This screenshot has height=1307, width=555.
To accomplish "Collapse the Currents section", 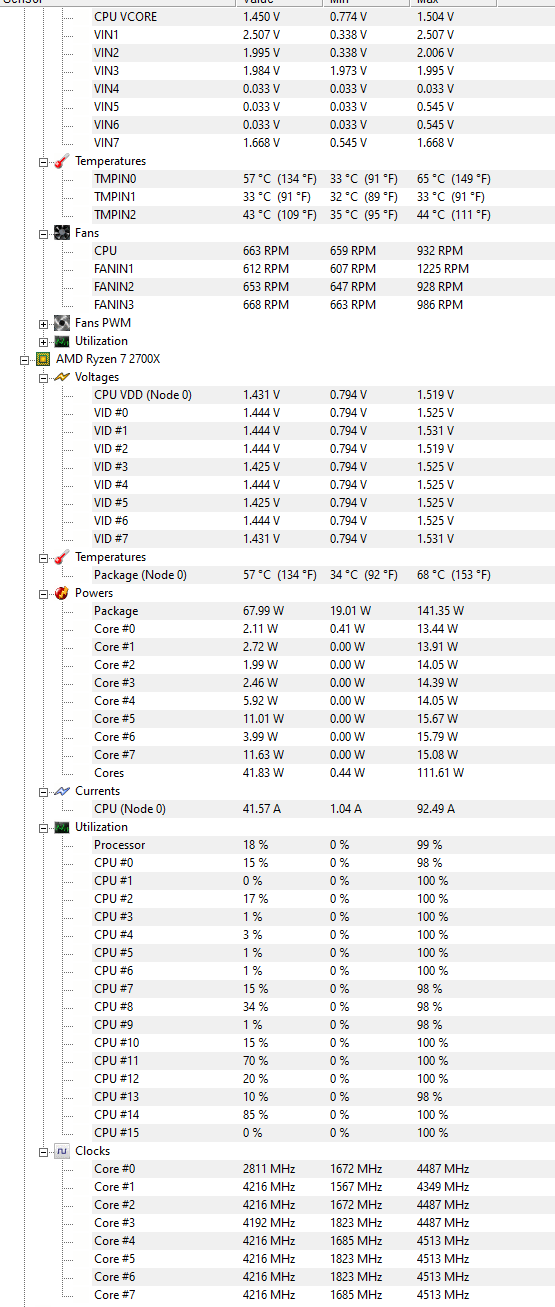I will [x=44, y=791].
